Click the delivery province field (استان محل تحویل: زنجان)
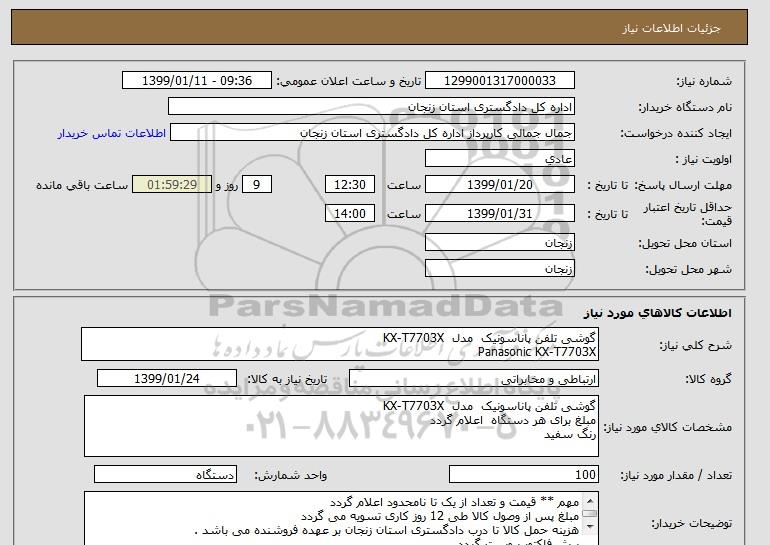This screenshot has width=770, height=545. tap(499, 243)
